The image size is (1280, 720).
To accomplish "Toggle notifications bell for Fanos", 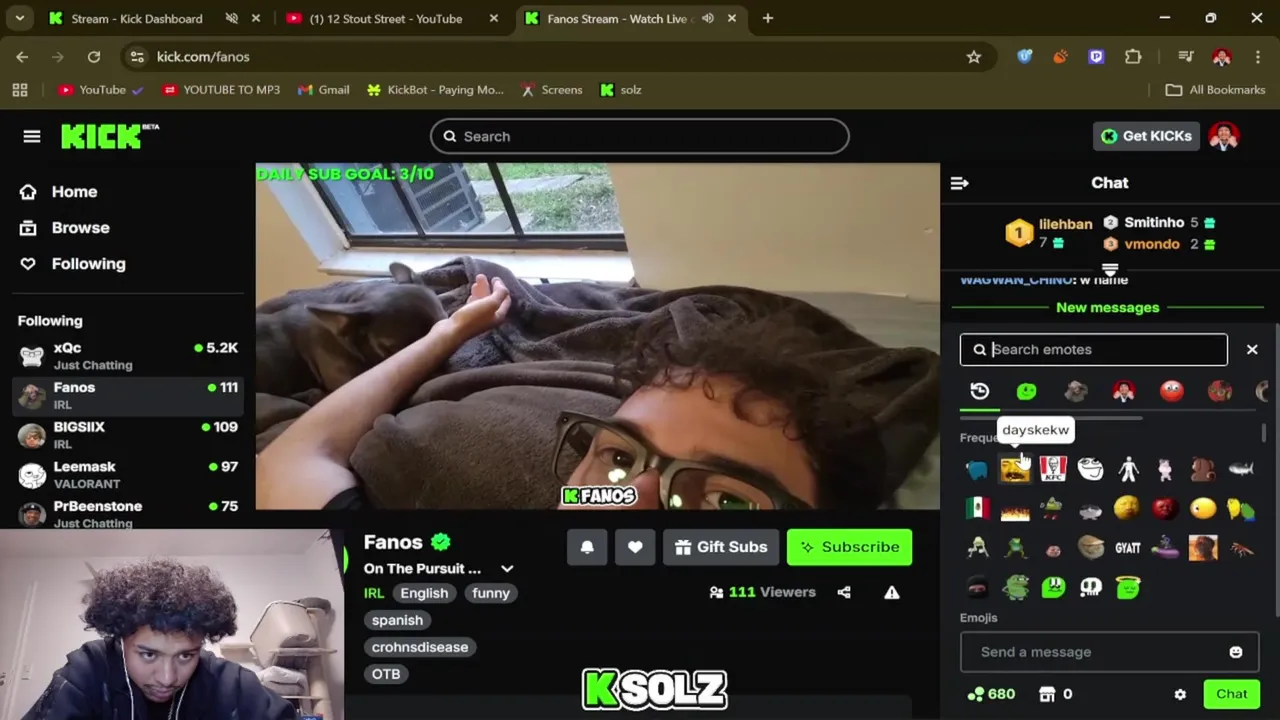I will coord(587,547).
